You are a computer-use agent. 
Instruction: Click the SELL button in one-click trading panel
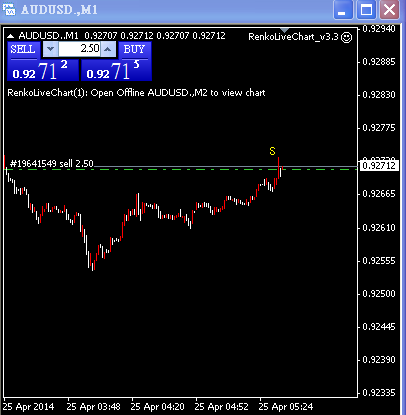tap(23, 50)
